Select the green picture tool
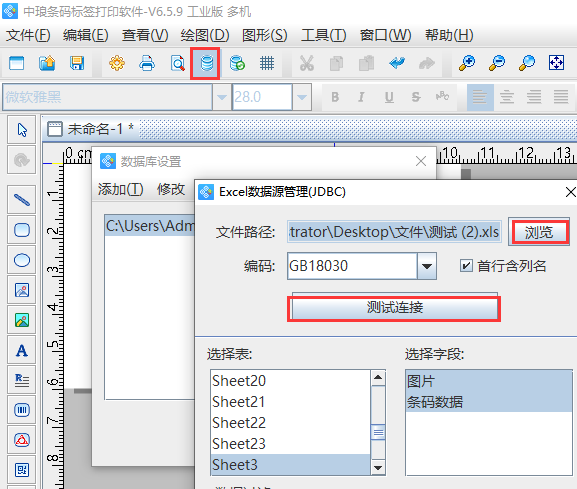 point(22,320)
